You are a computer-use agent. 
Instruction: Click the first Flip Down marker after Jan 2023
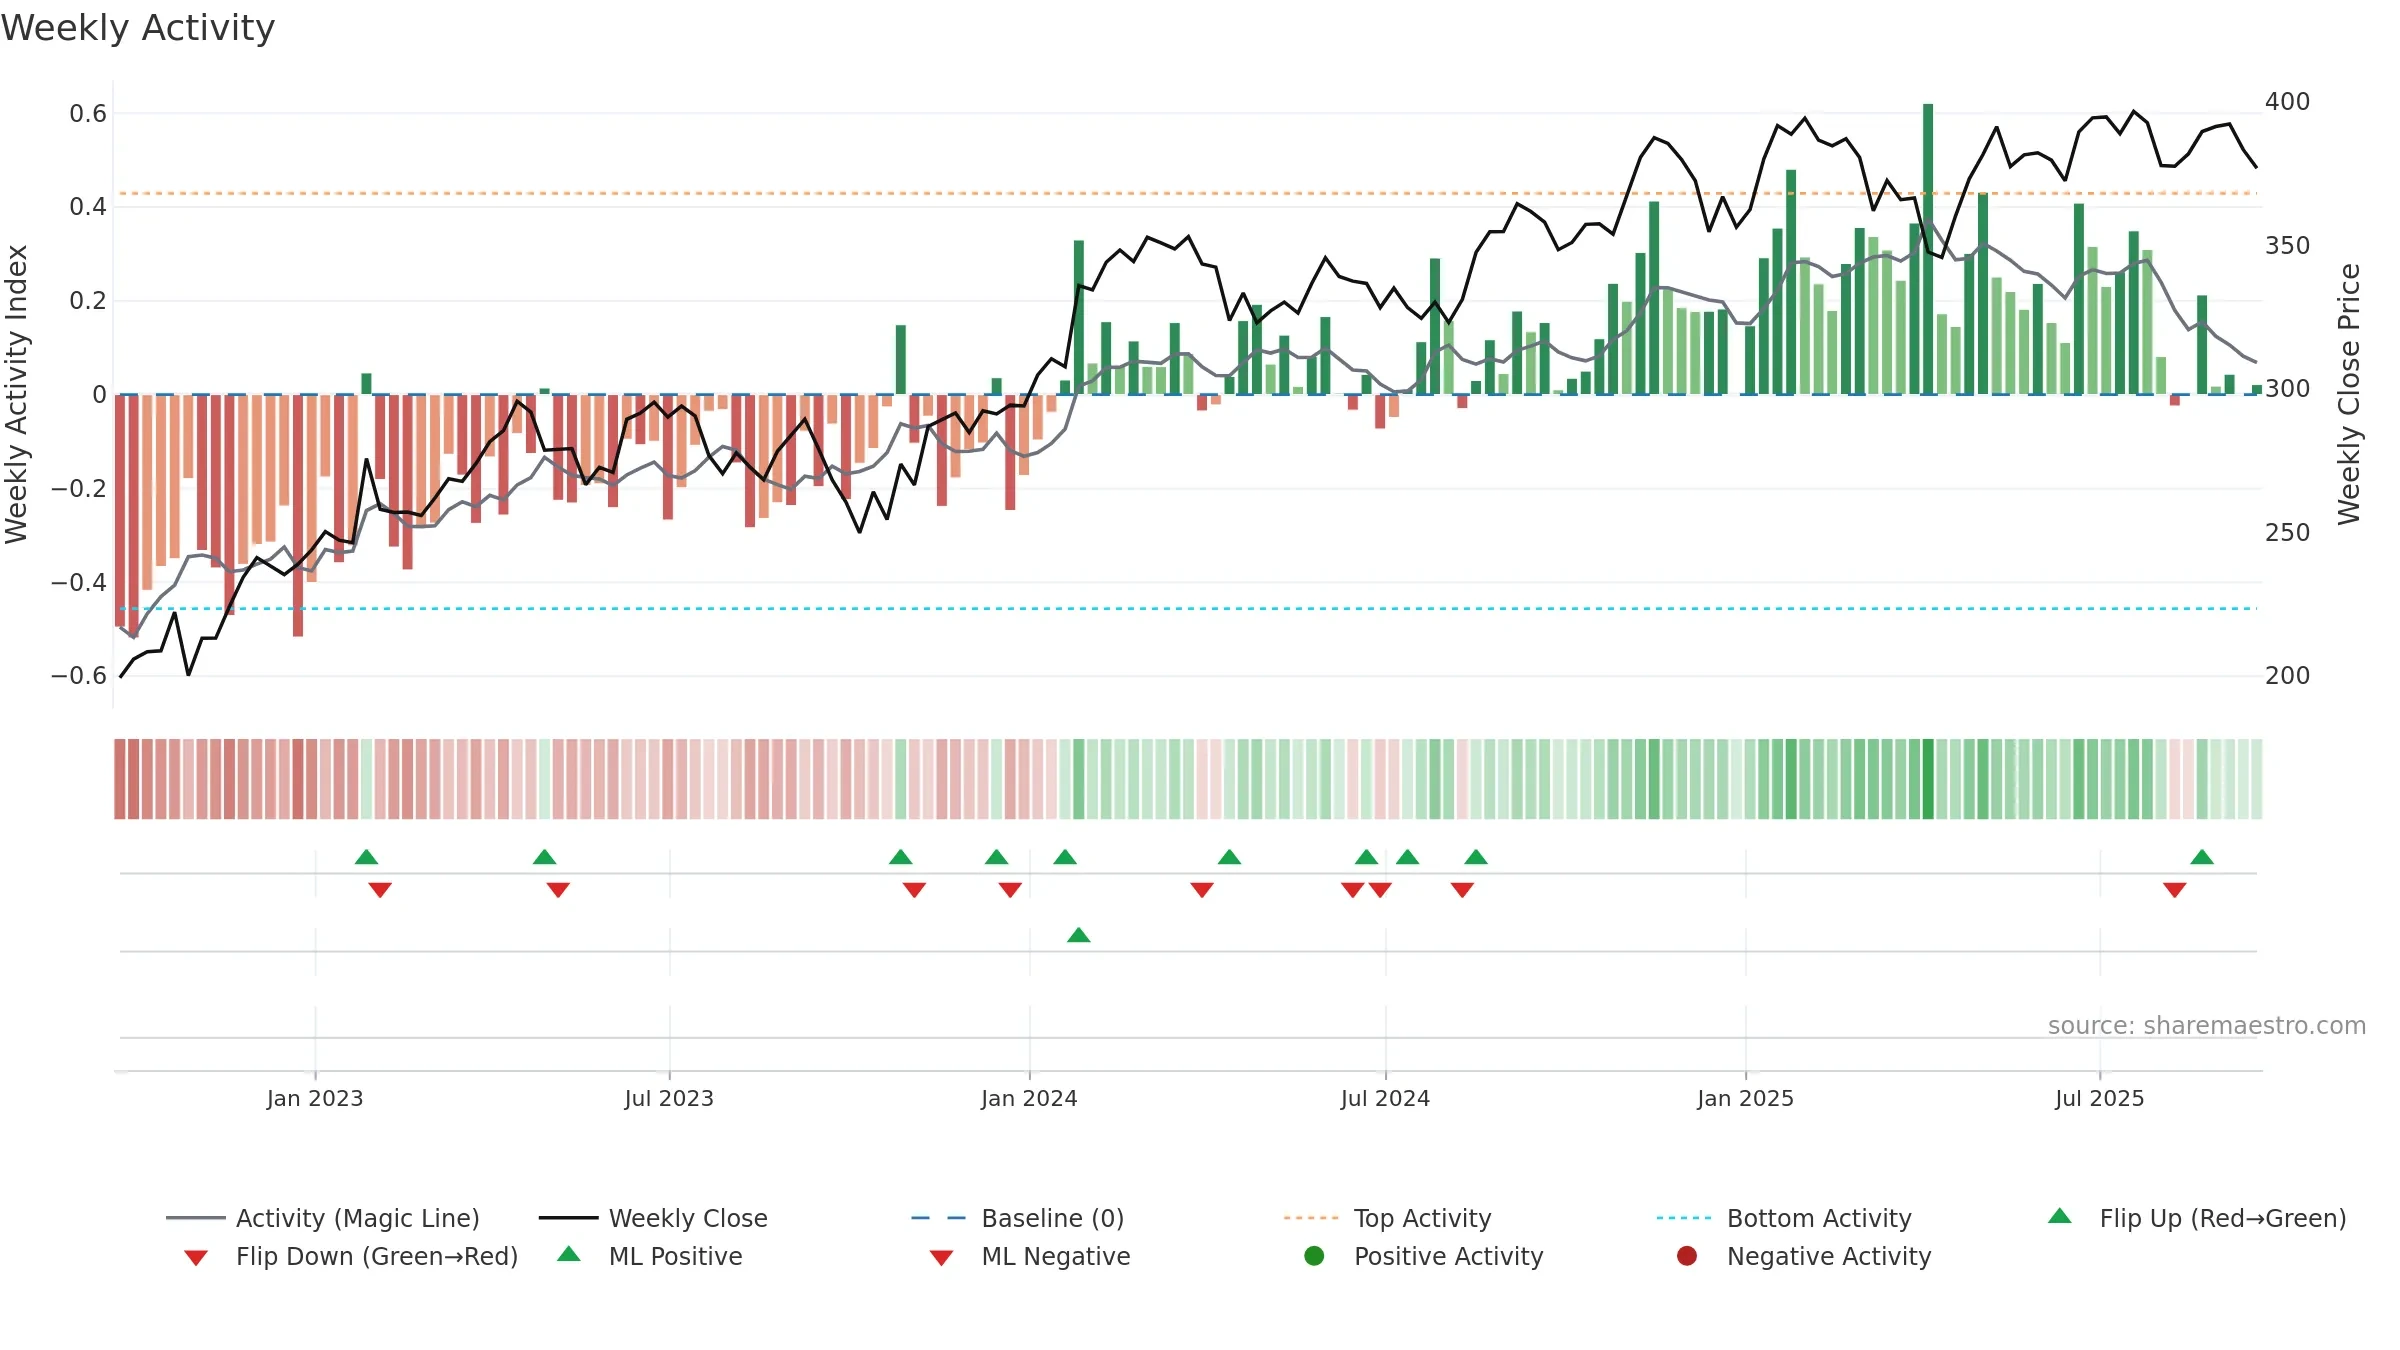point(380,890)
